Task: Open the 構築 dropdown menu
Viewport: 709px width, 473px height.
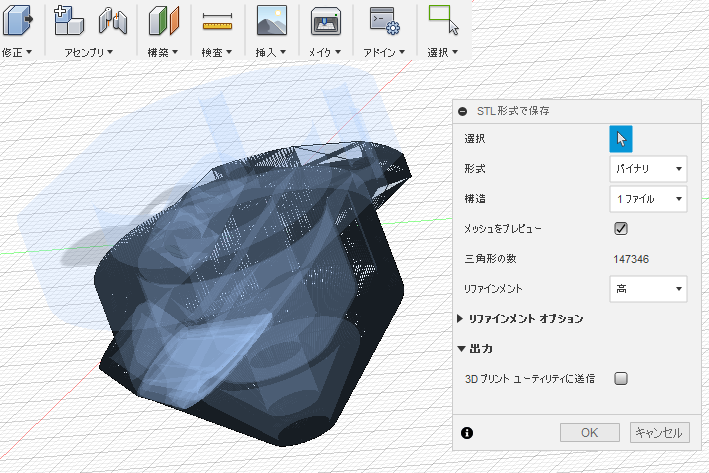Action: [x=163, y=52]
